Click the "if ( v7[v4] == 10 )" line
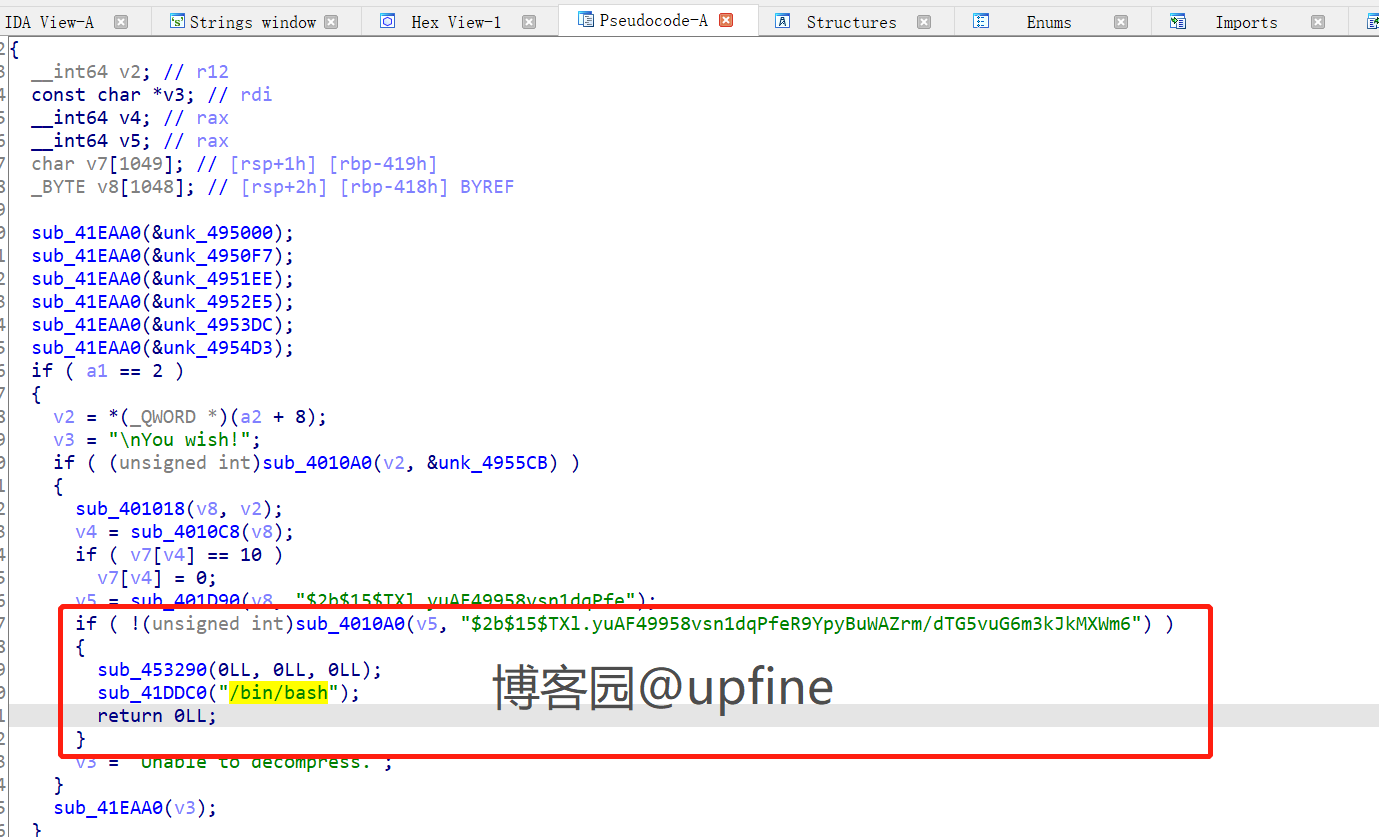 [179, 554]
